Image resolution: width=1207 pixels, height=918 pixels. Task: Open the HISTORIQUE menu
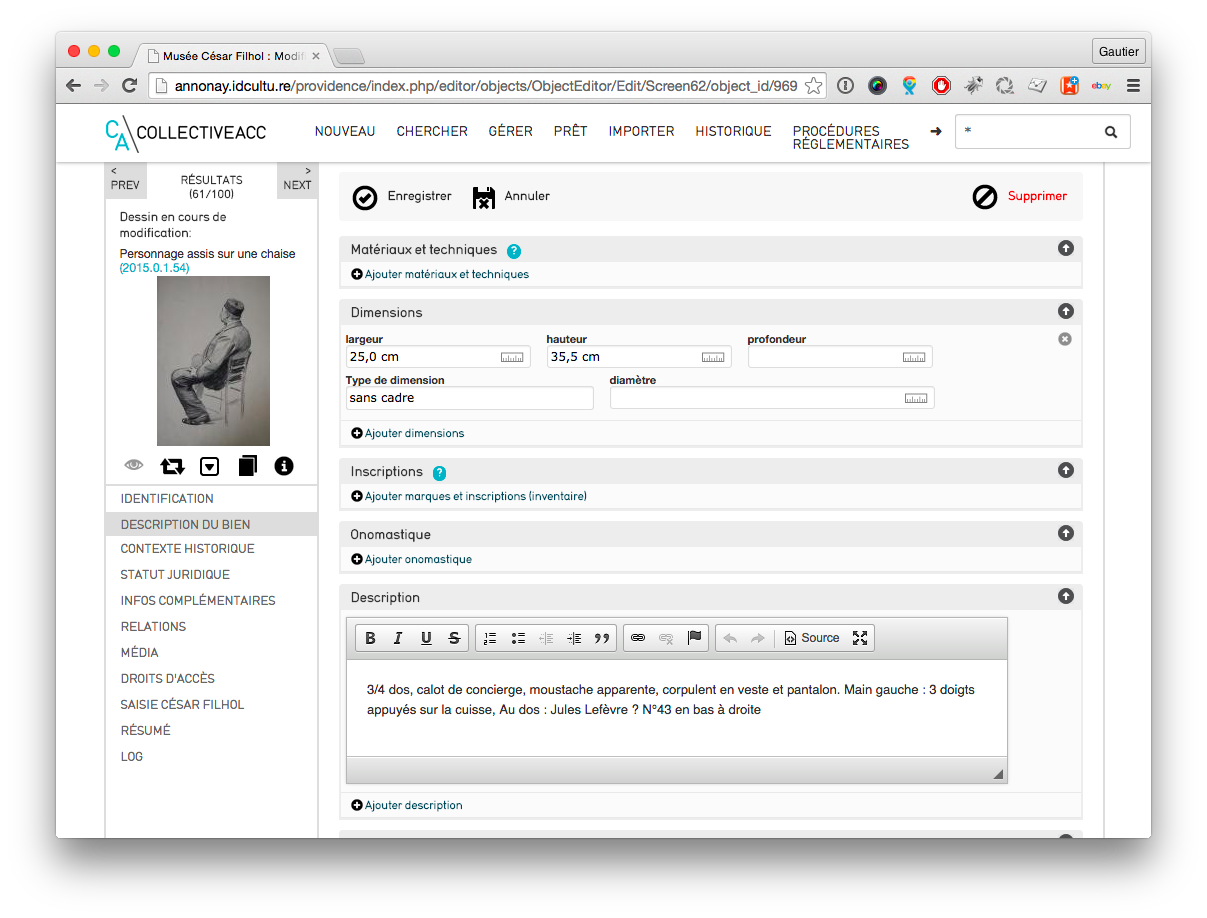tap(734, 131)
